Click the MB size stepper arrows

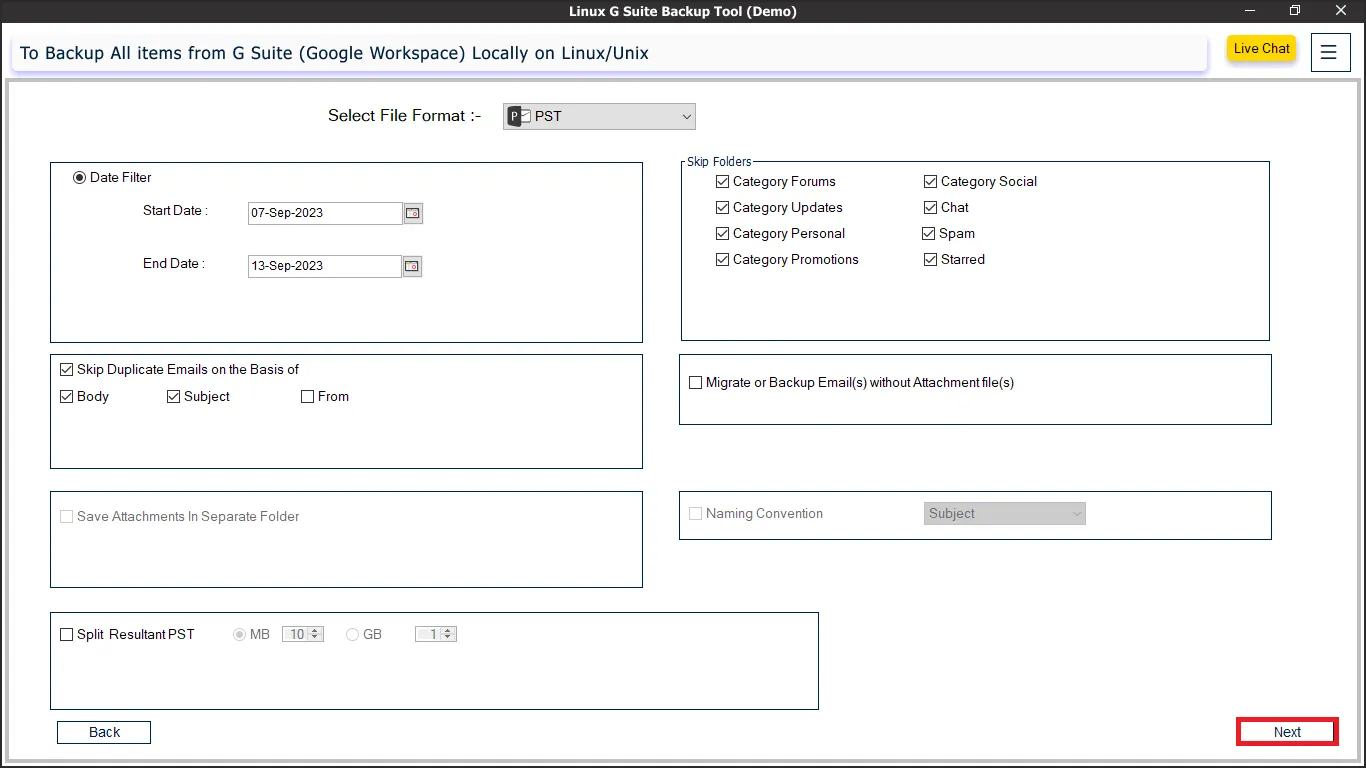pos(316,635)
